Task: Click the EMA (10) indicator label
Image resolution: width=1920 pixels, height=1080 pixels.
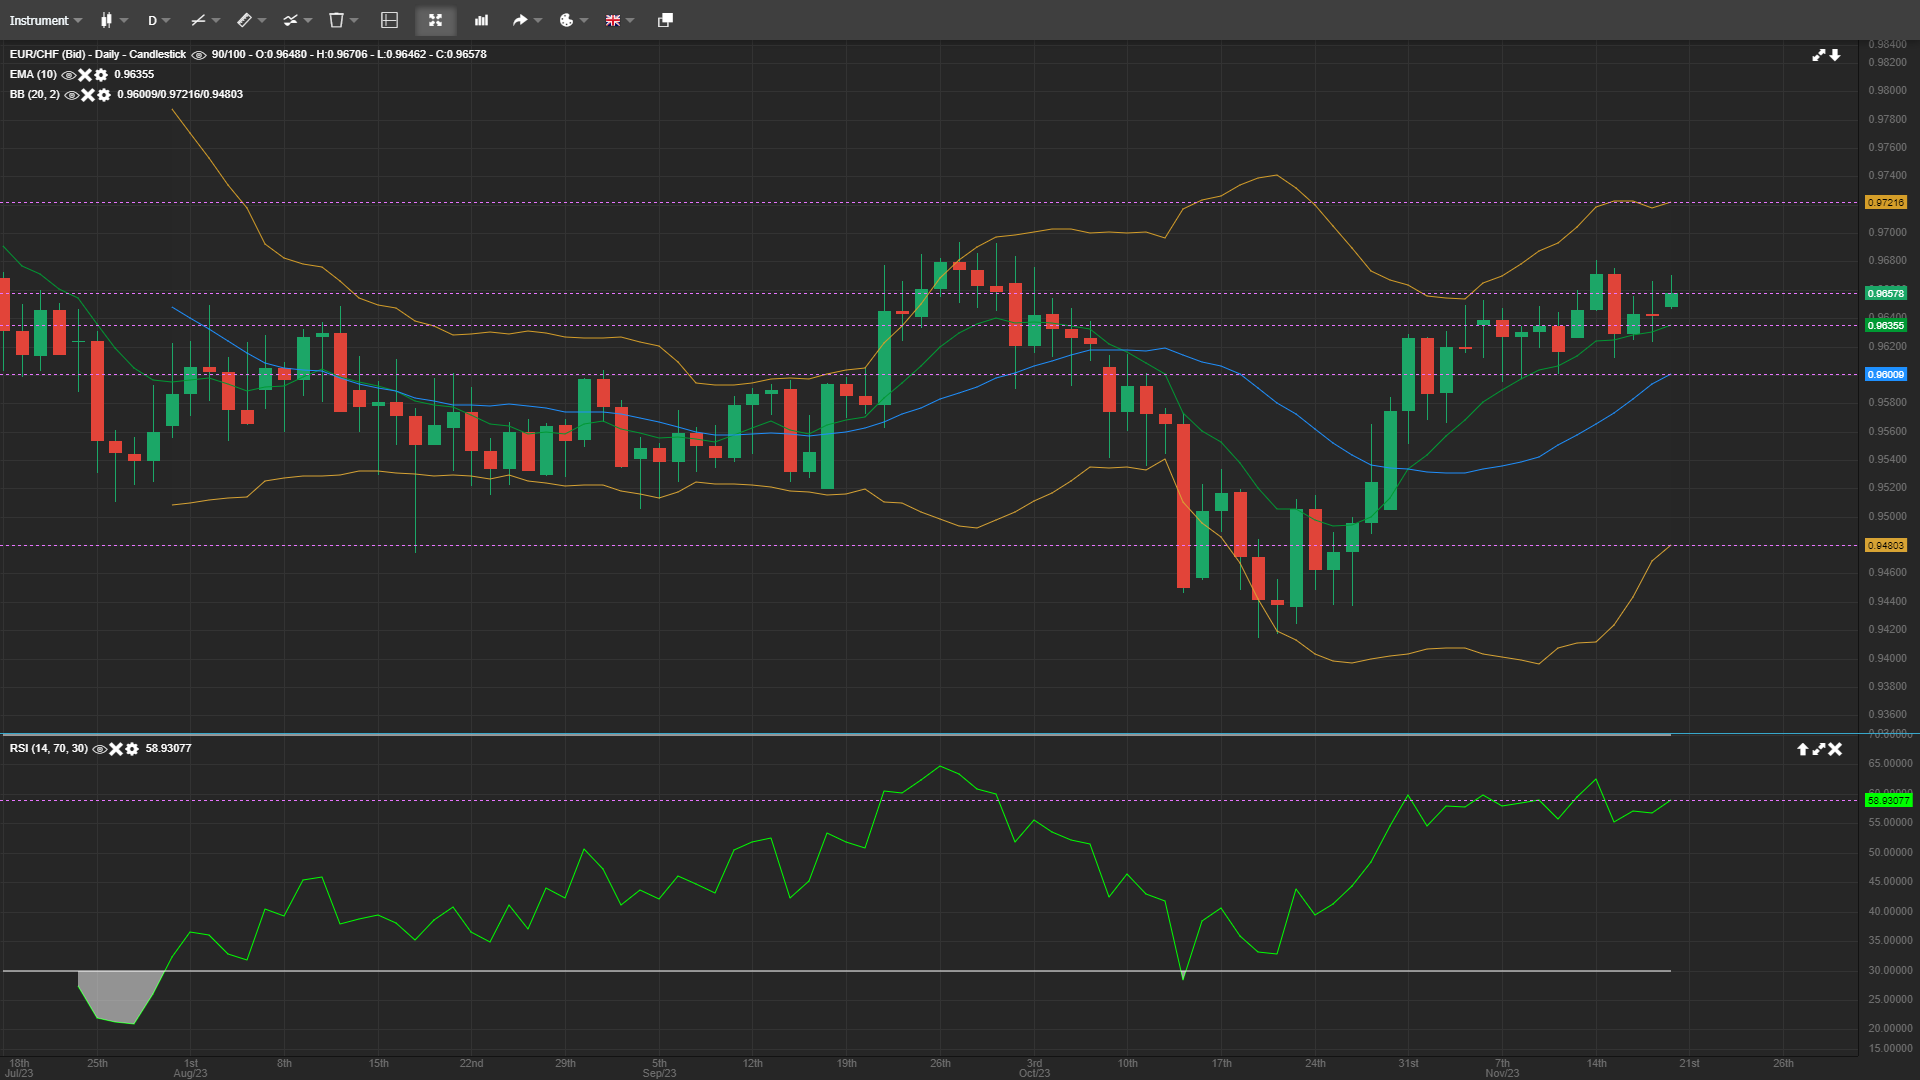Action: (x=33, y=74)
